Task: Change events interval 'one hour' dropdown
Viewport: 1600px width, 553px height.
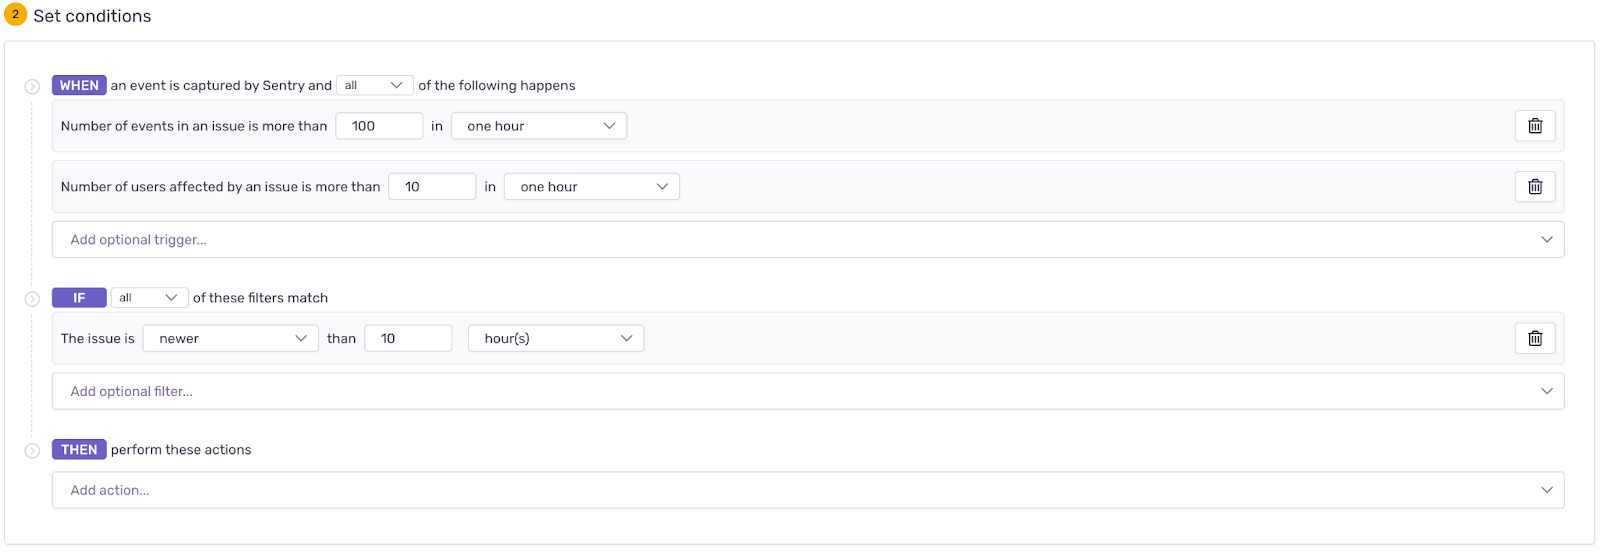Action: tap(539, 126)
